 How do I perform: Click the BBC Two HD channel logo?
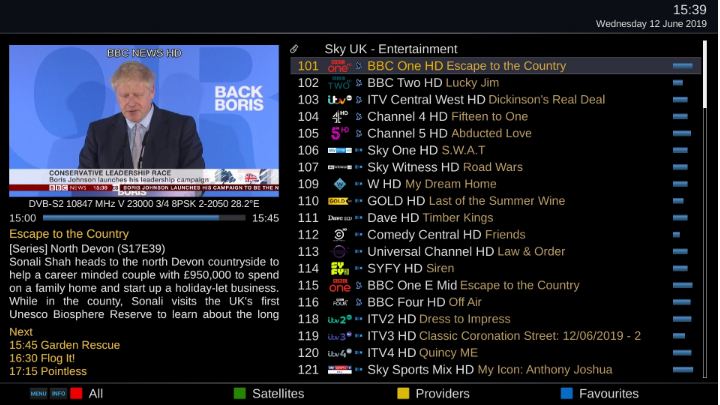(339, 83)
